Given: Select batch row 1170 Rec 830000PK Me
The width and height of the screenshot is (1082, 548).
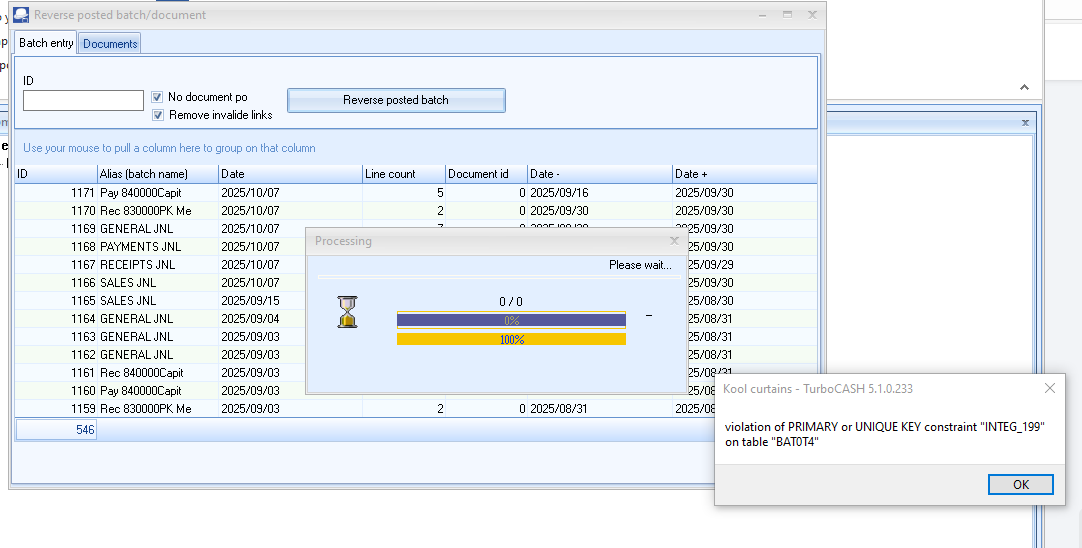Looking at the screenshot, I should coord(416,211).
